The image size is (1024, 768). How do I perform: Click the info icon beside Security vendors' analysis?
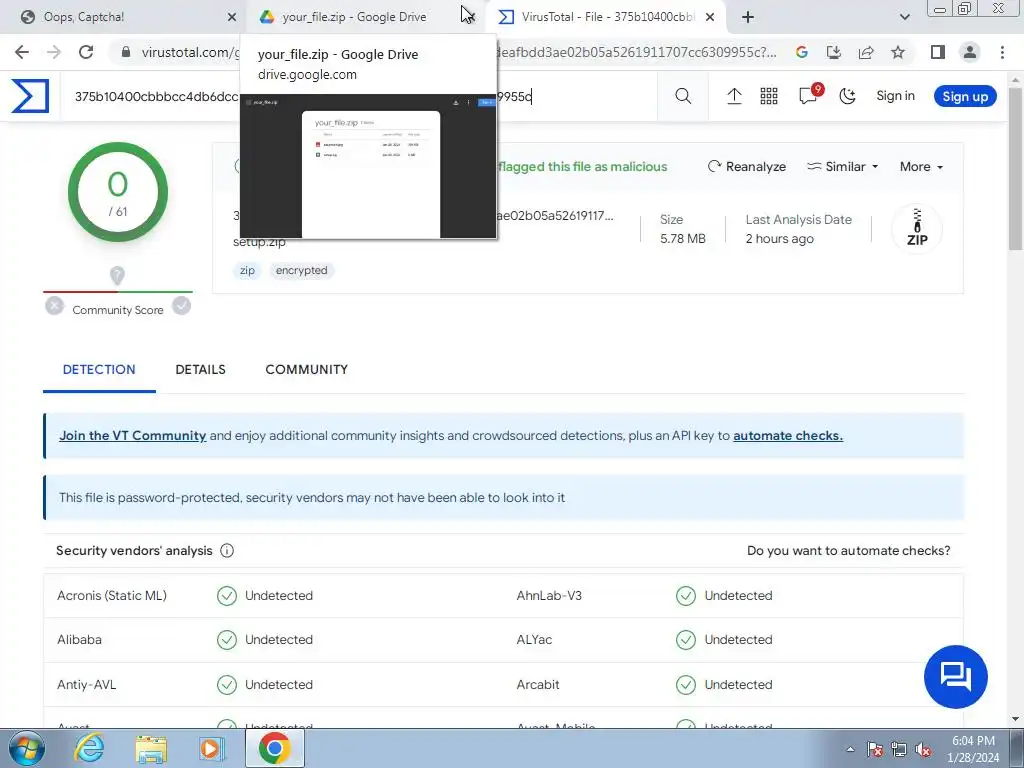[227, 551]
